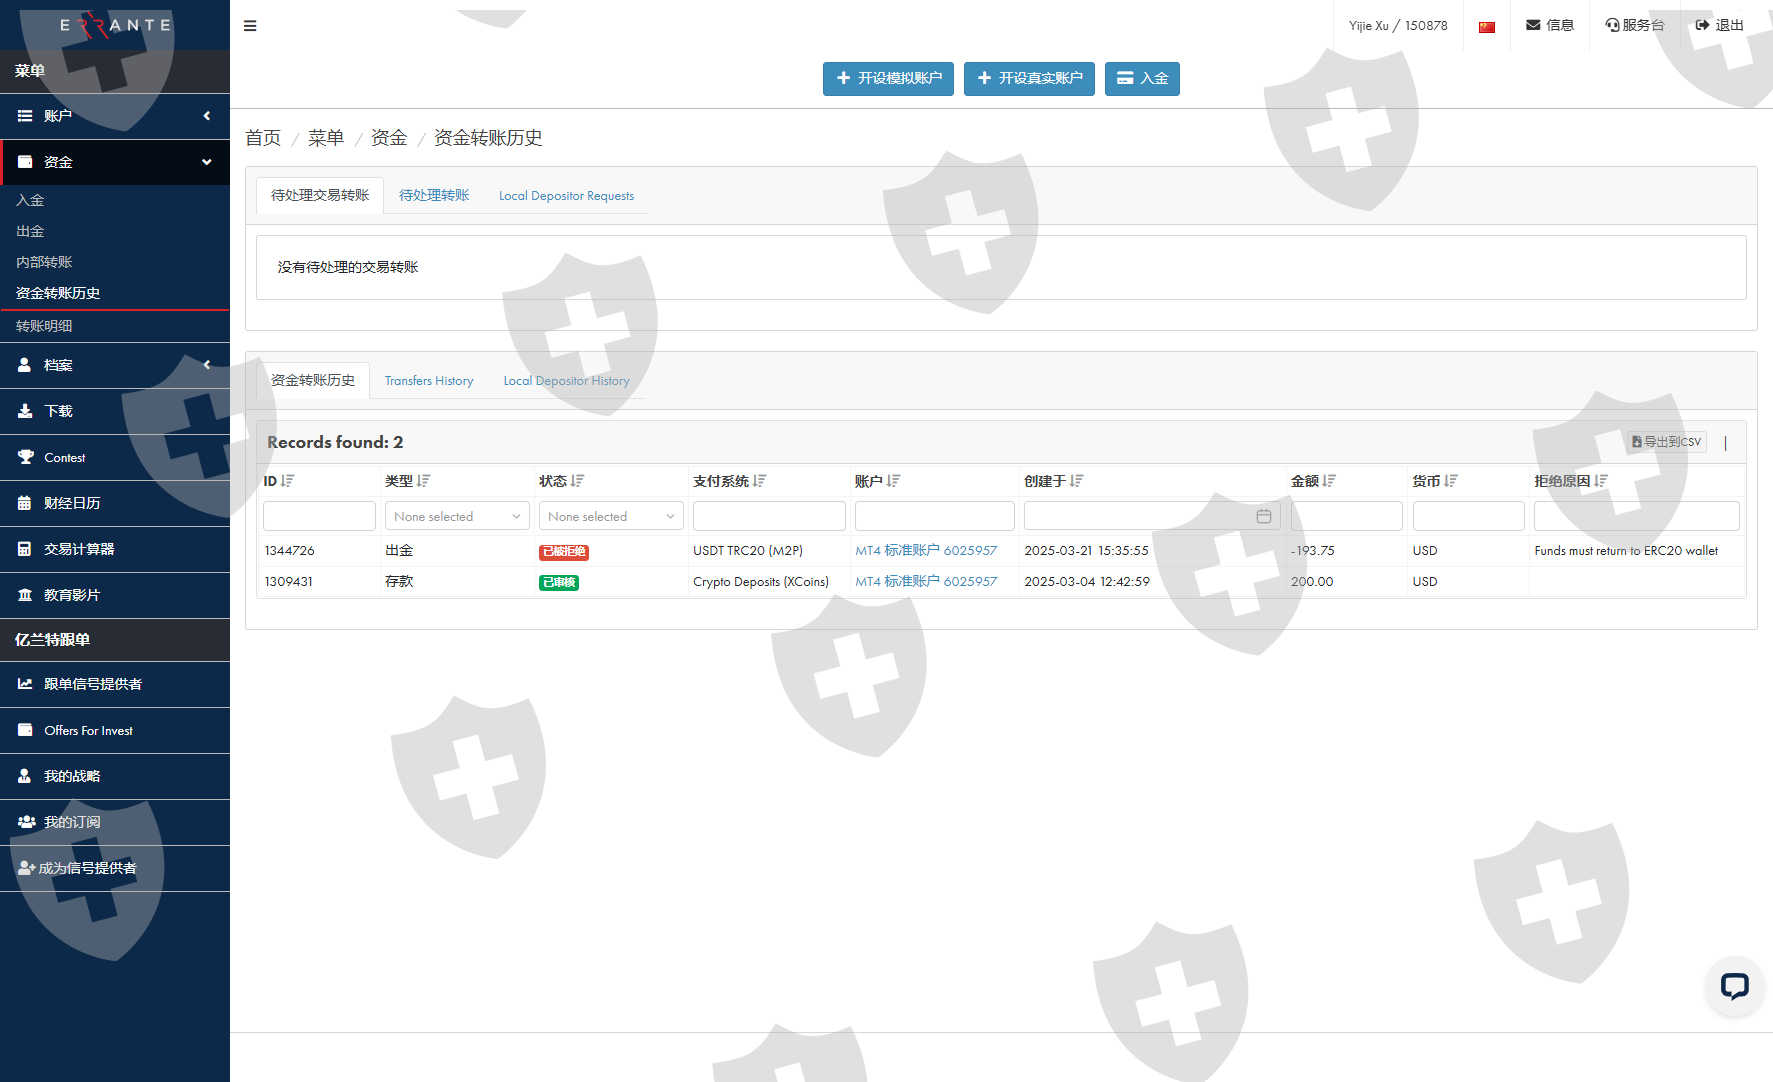
Task: Open the live chat bubble icon
Action: (1734, 987)
